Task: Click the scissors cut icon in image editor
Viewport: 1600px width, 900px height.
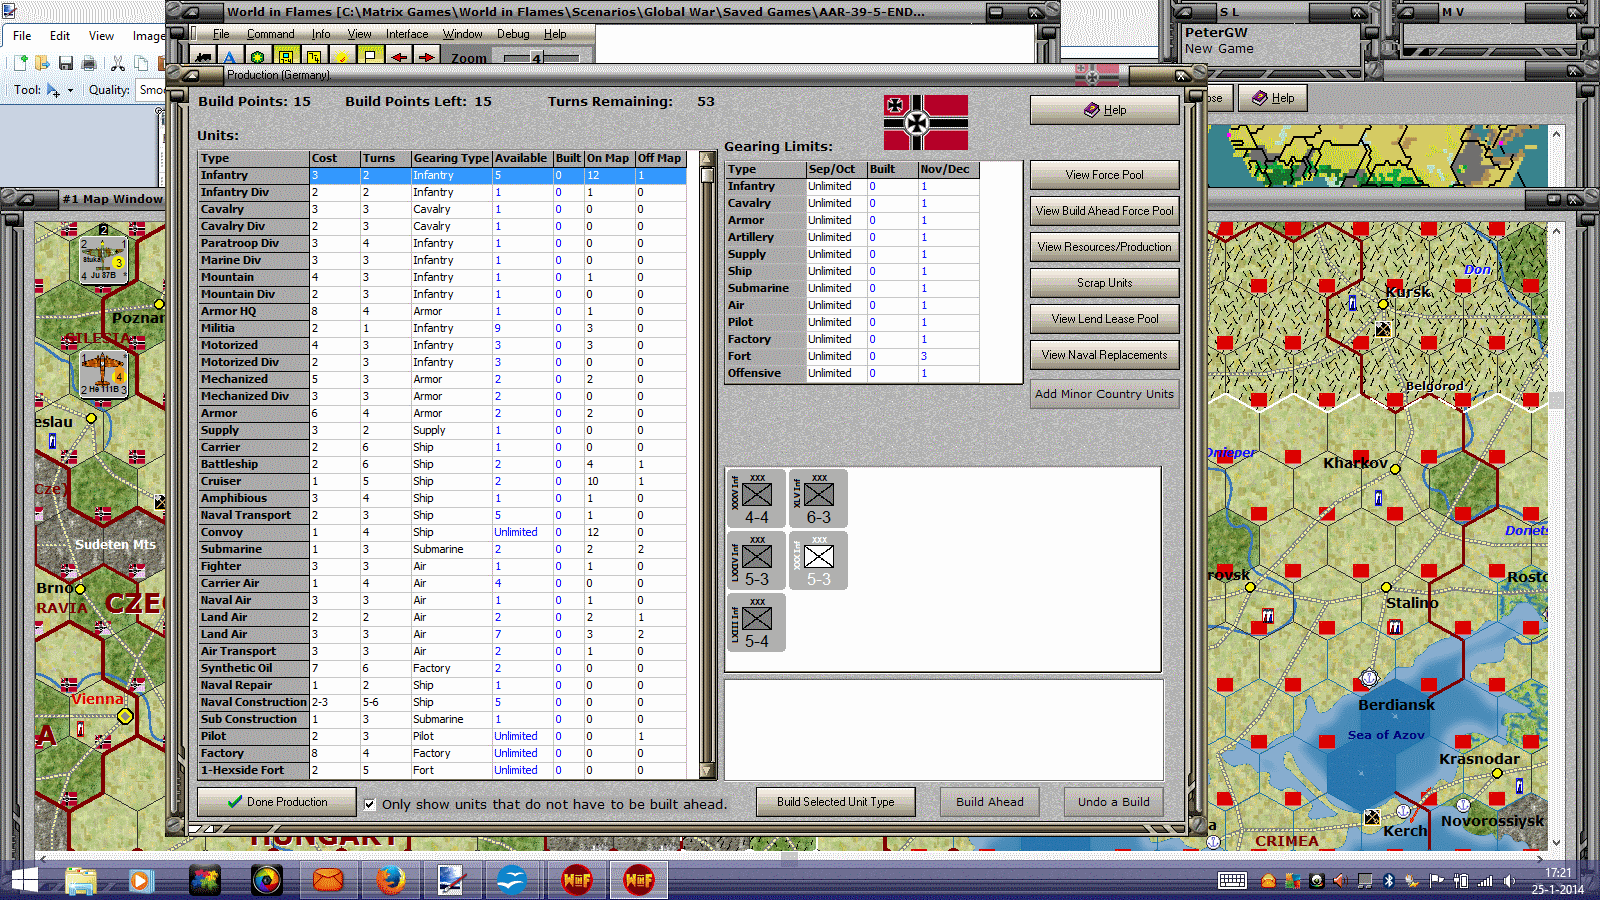Action: pos(117,63)
